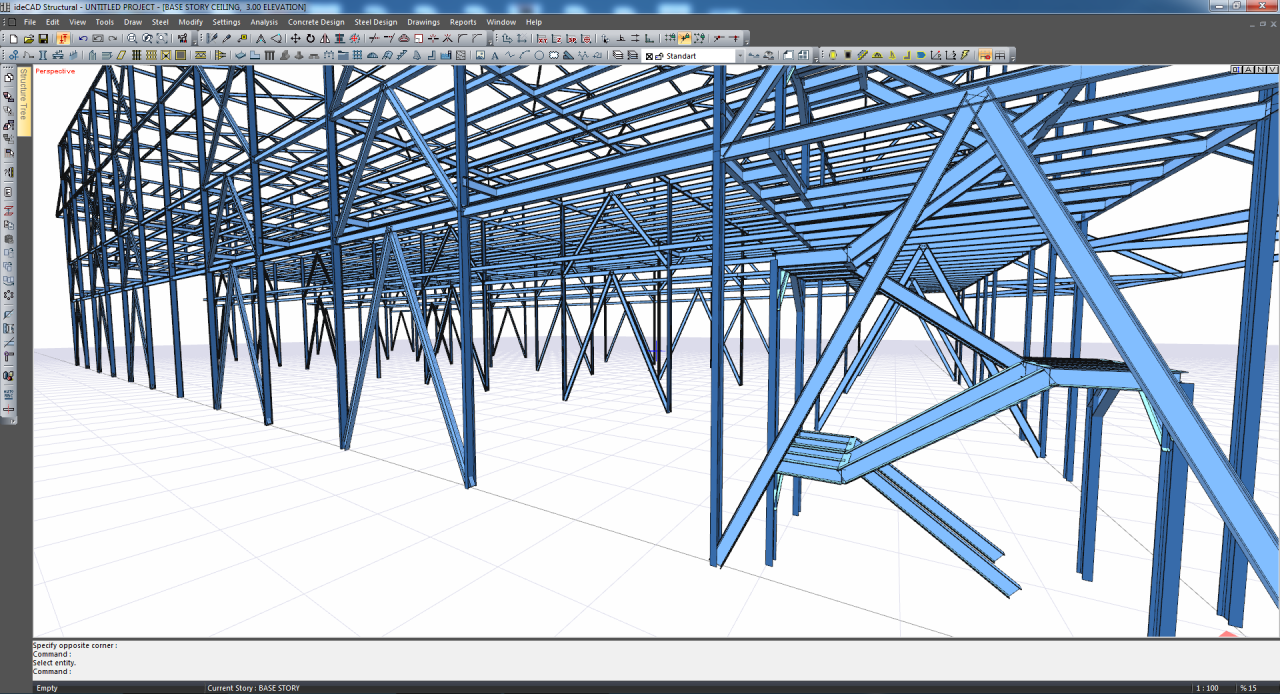Open the Standart layer dropdown
The width and height of the screenshot is (1280, 694).
click(740, 56)
